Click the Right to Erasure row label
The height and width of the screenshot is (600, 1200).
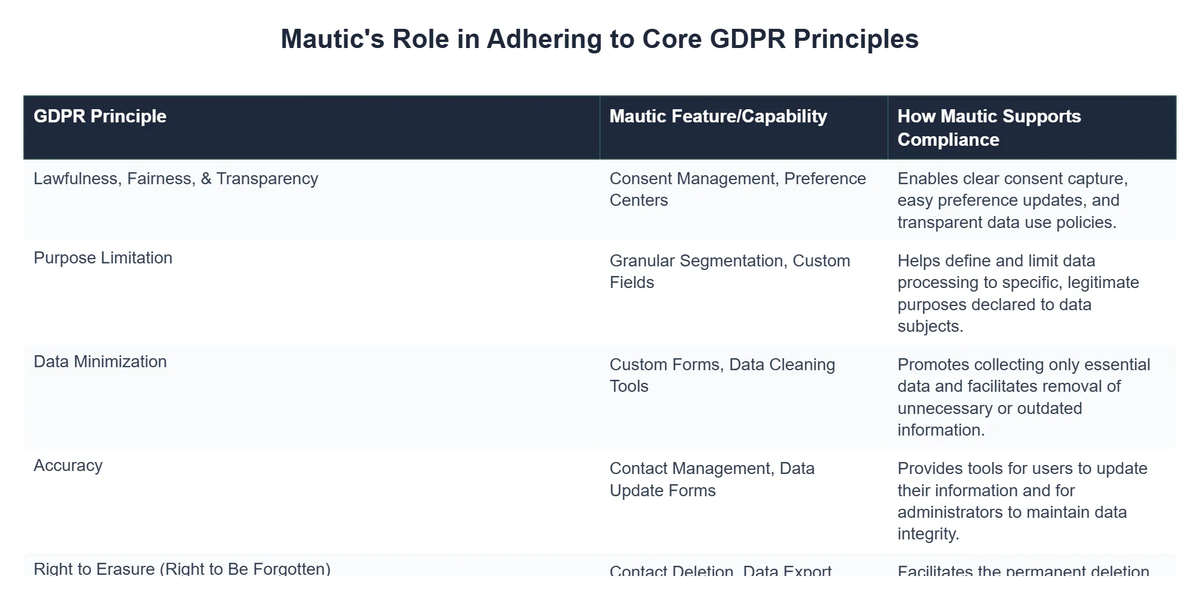(x=182, y=568)
